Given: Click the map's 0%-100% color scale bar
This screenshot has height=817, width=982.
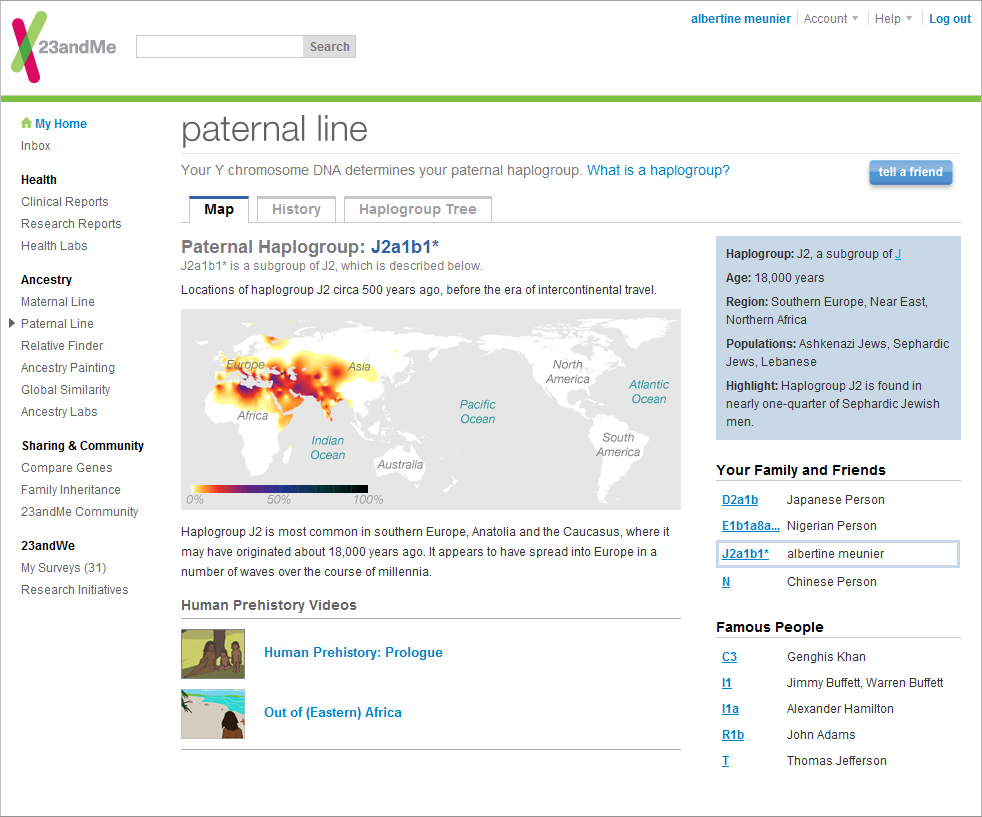Looking at the screenshot, I should [x=280, y=489].
